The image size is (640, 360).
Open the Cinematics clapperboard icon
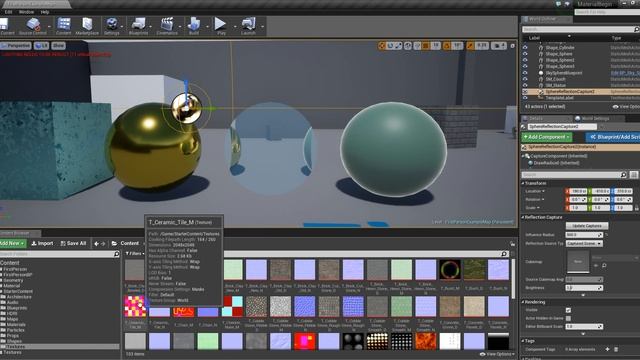click(x=167, y=24)
